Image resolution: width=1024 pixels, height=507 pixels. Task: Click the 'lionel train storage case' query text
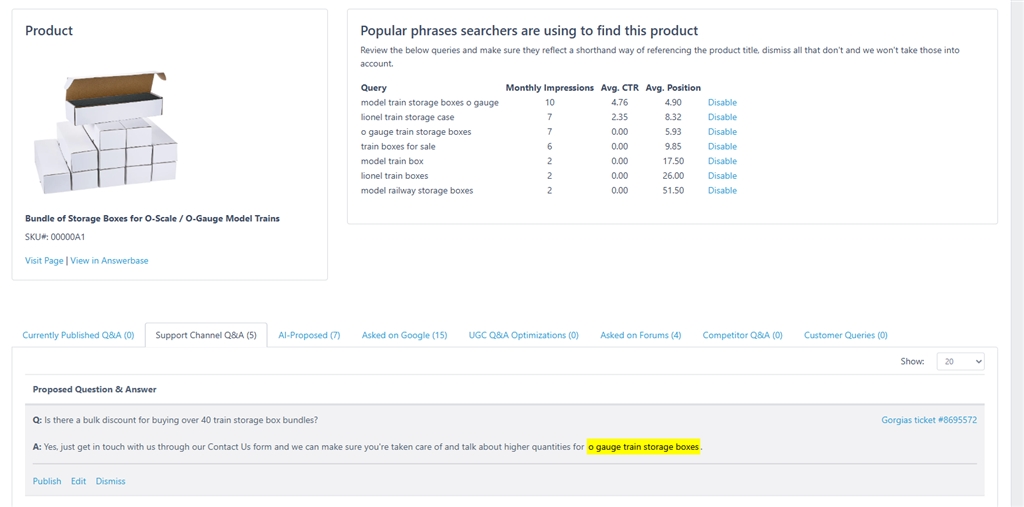[408, 117]
